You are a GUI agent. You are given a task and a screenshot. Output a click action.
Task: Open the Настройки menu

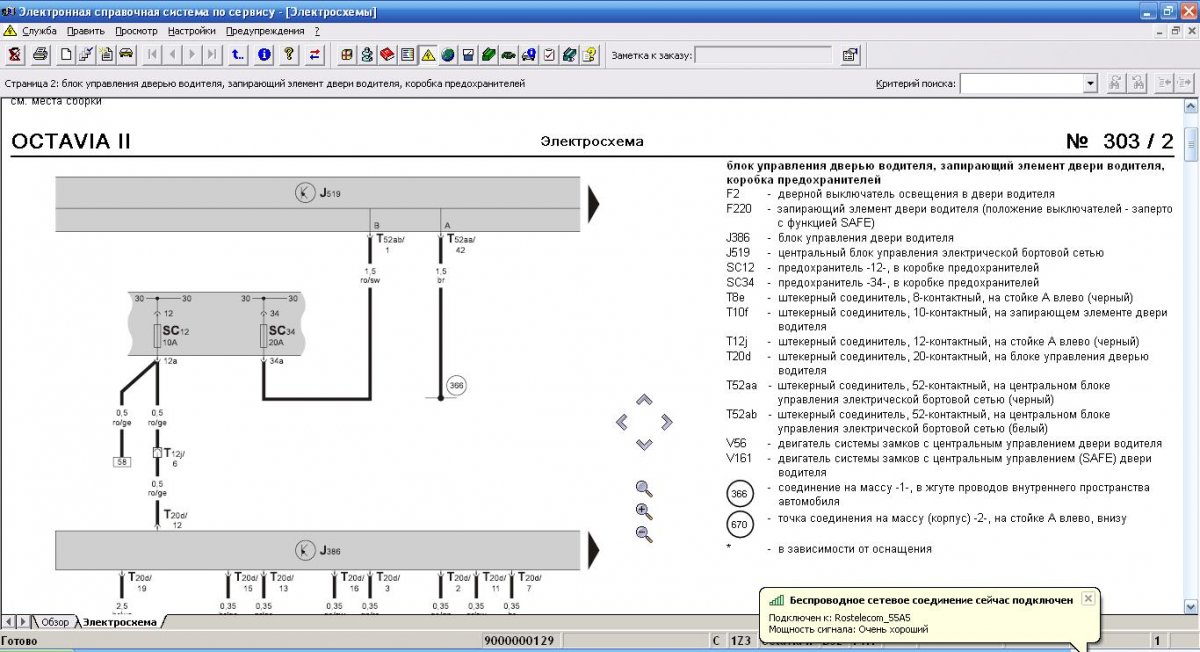point(191,31)
